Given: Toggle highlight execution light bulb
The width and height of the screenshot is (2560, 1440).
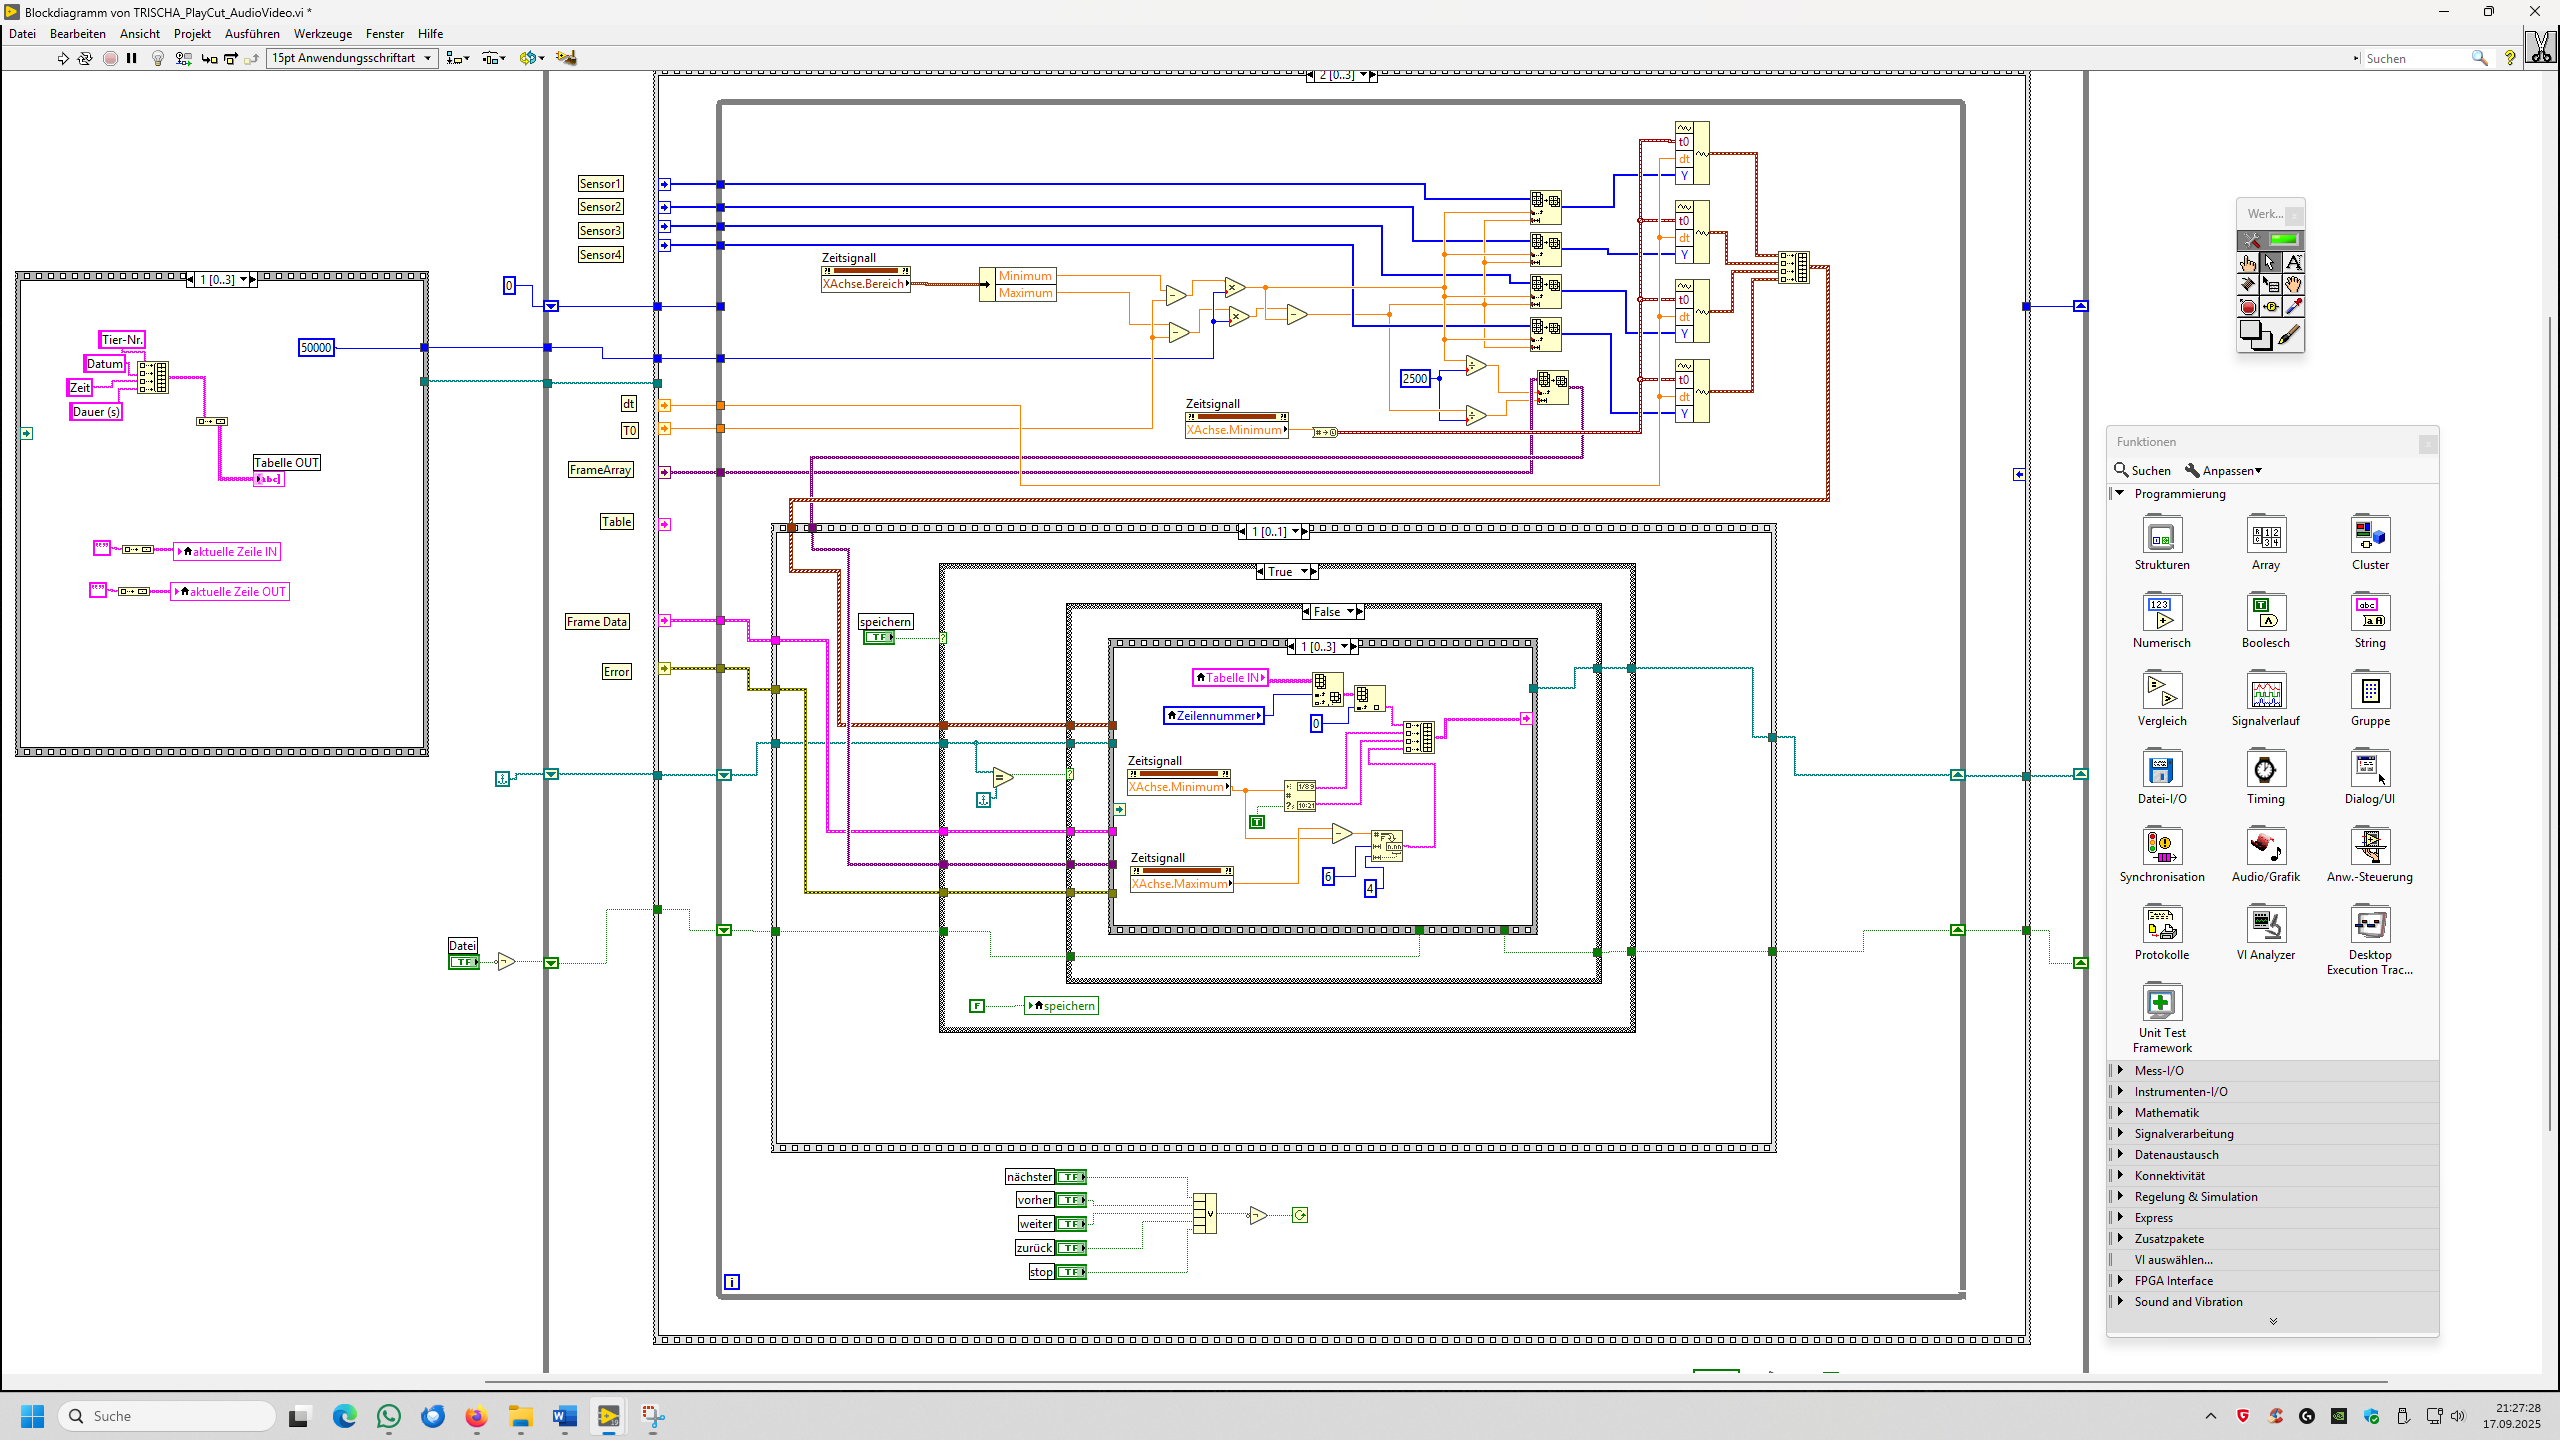Looking at the screenshot, I should pyautogui.click(x=157, y=59).
